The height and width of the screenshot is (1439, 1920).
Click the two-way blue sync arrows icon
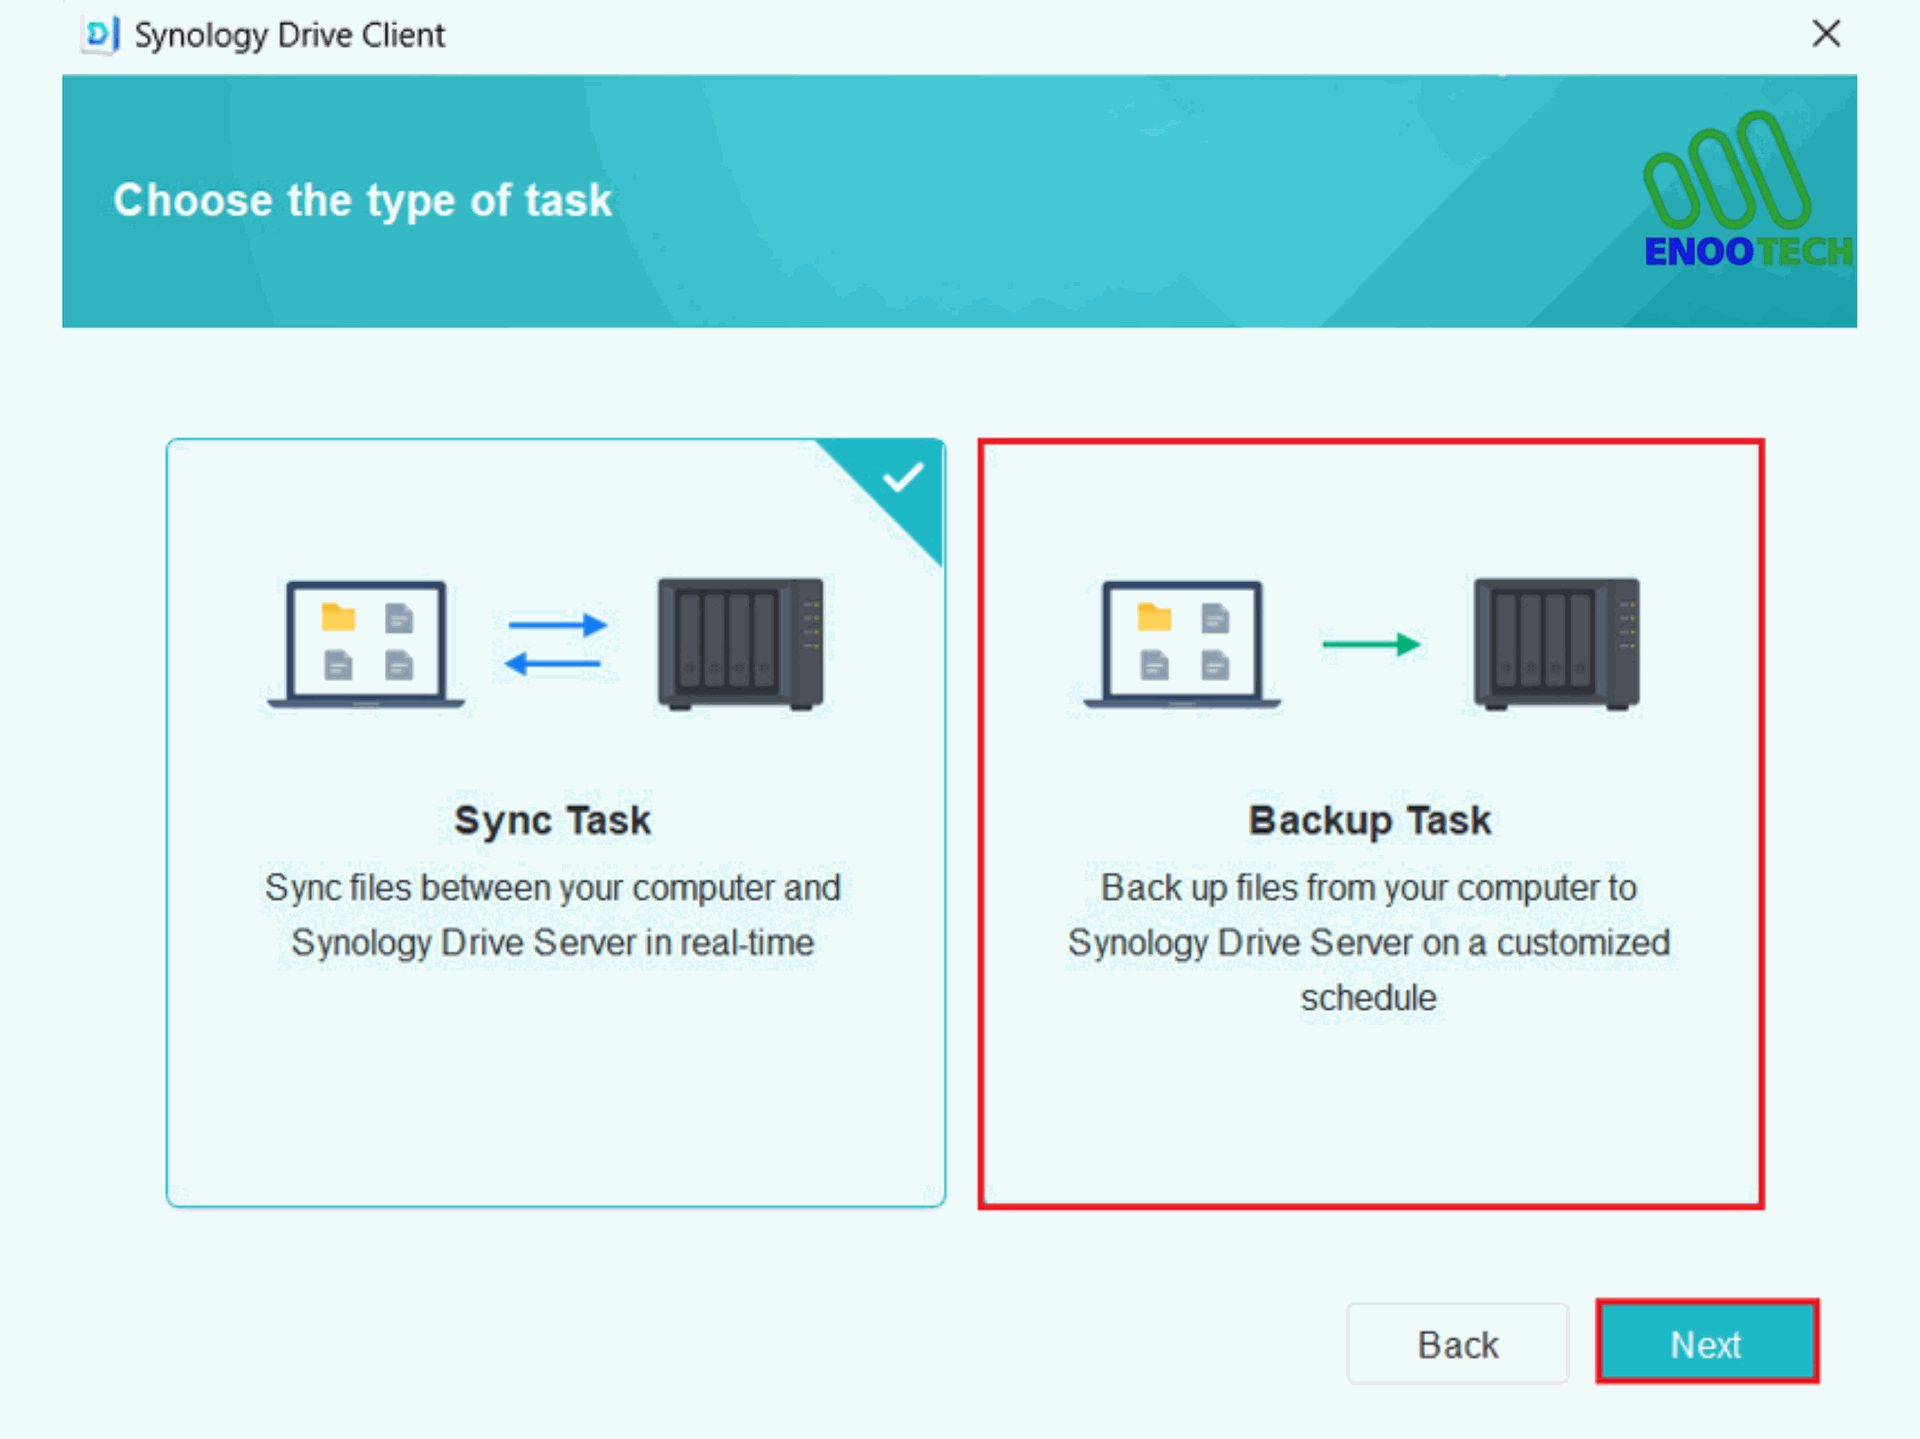pyautogui.click(x=555, y=644)
